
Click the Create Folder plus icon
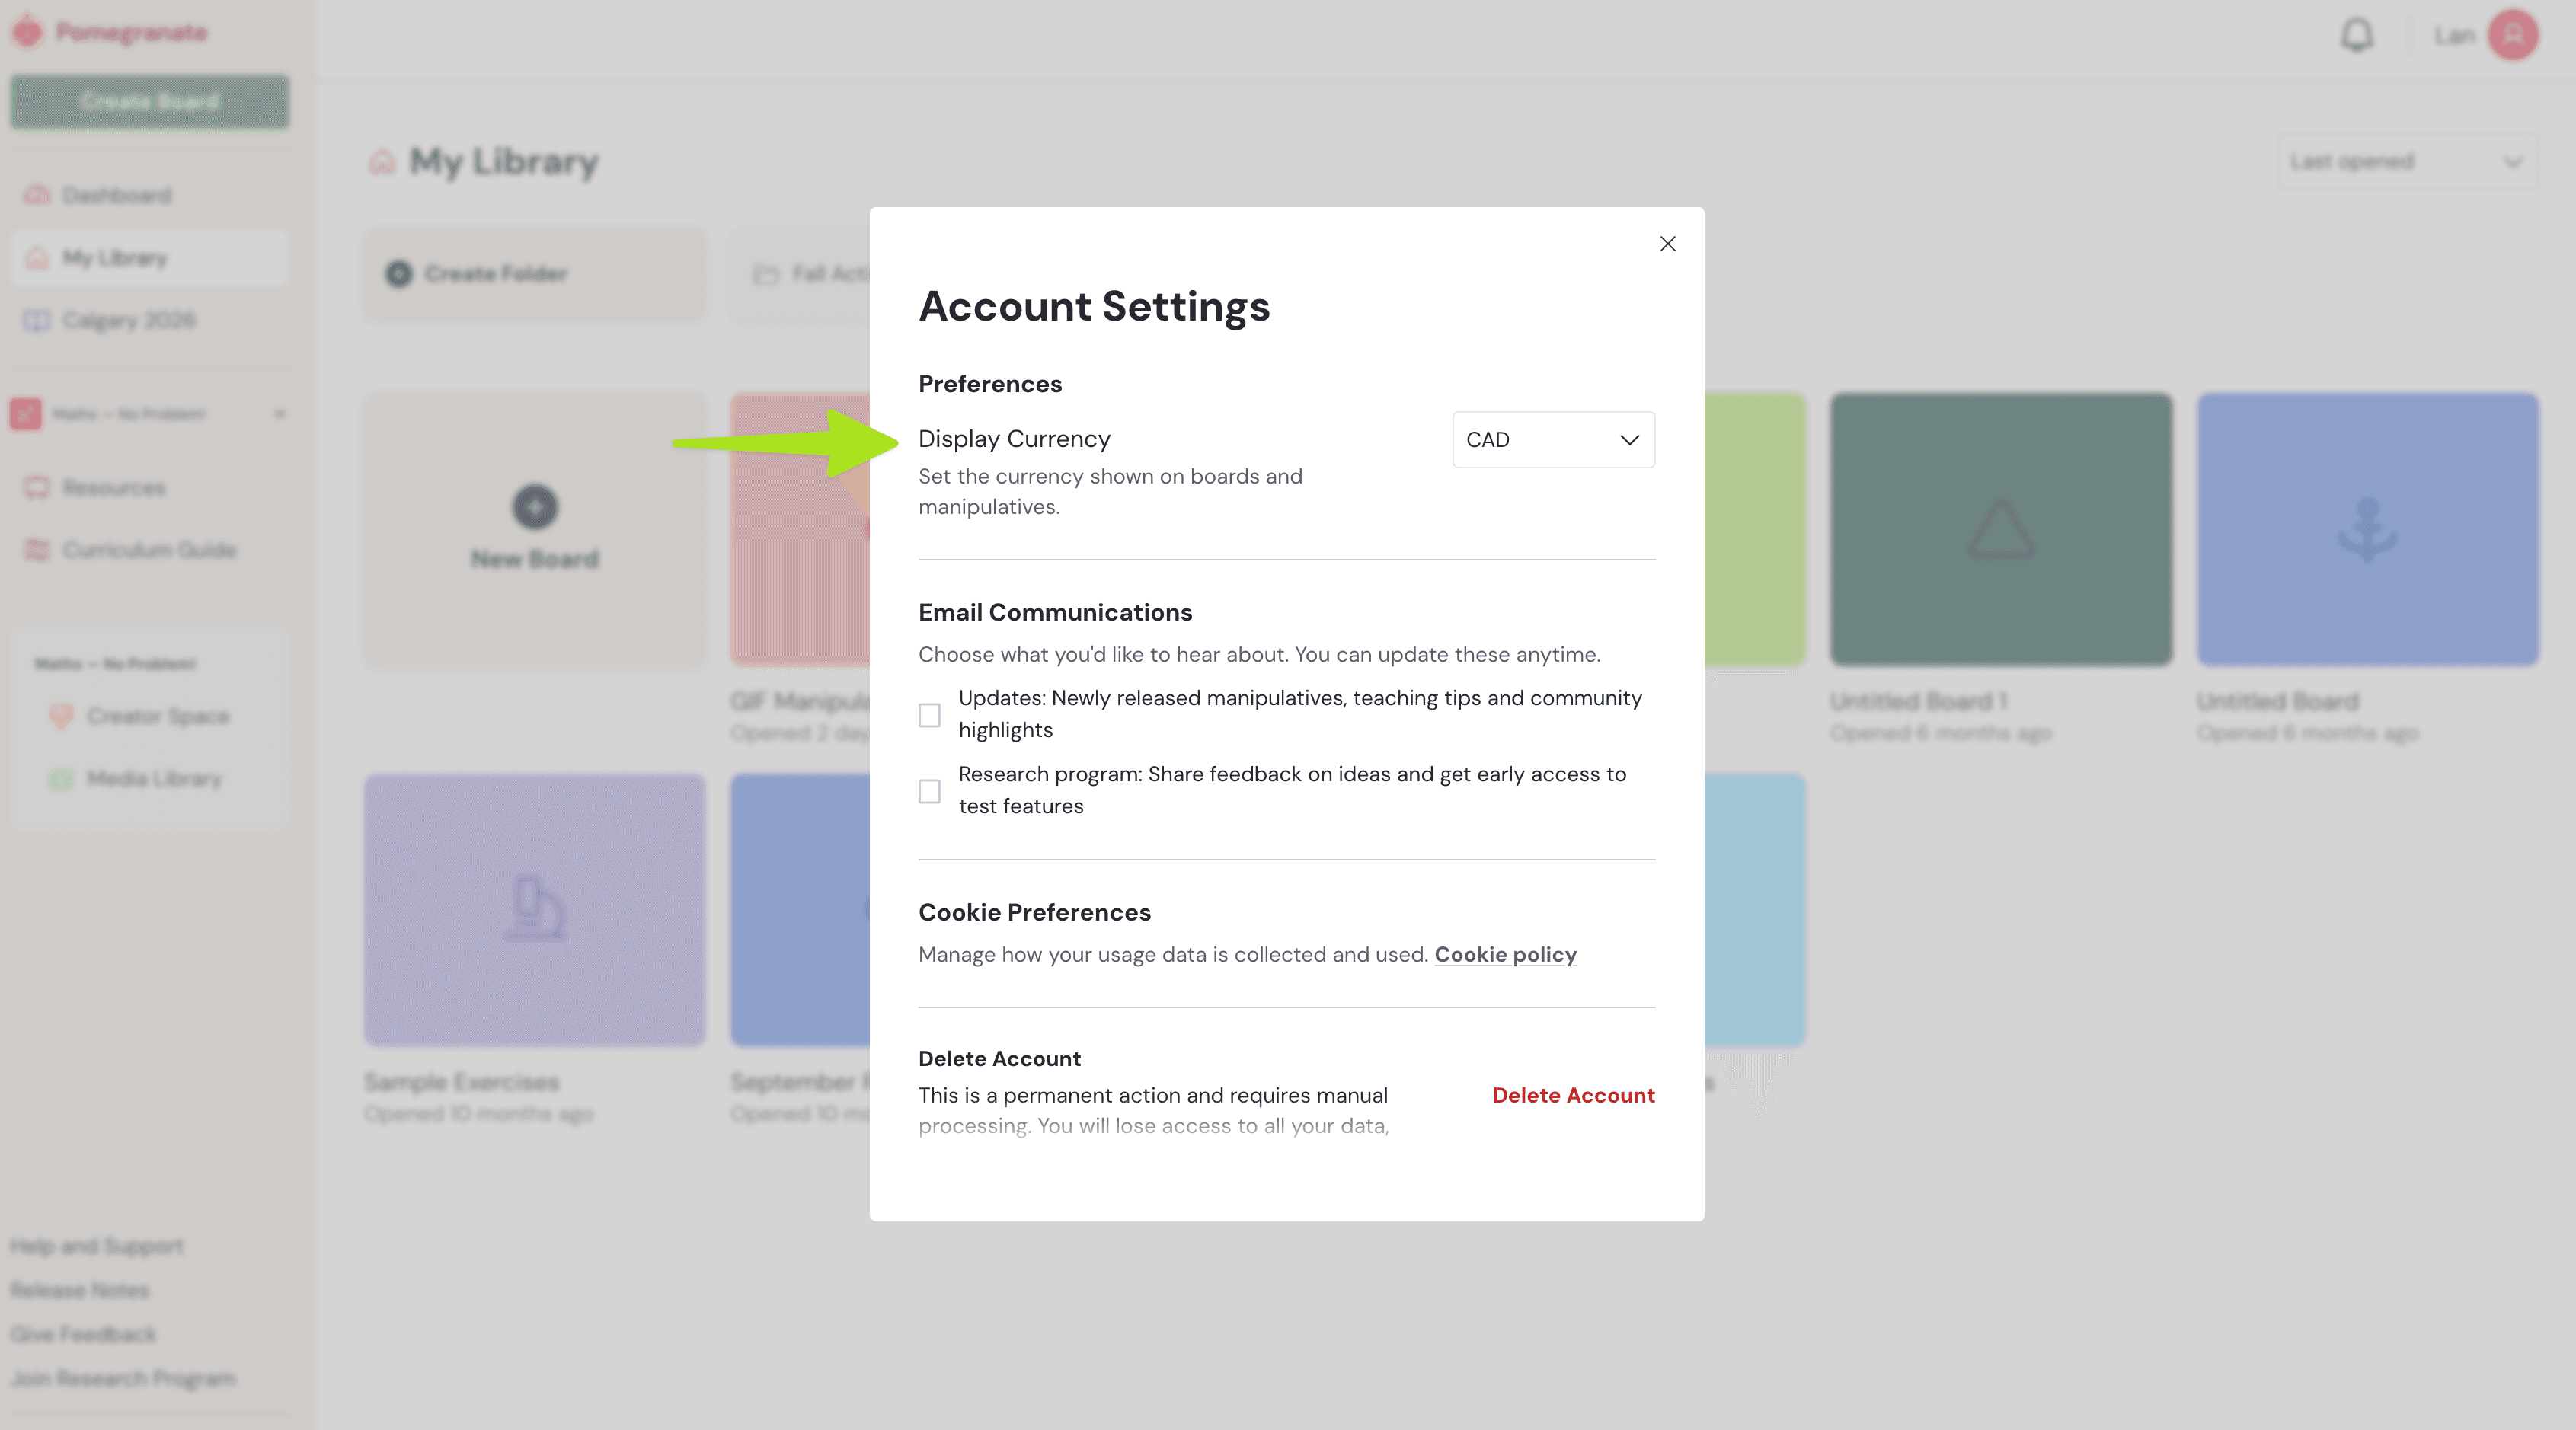tap(399, 274)
